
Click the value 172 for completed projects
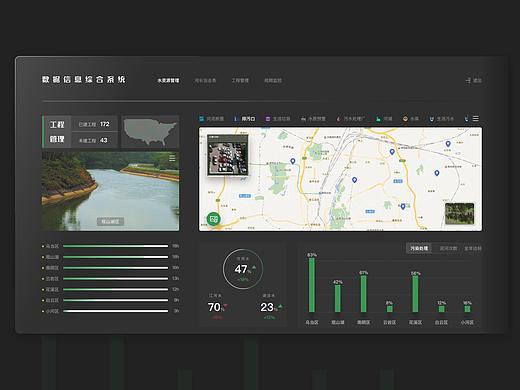(105, 124)
